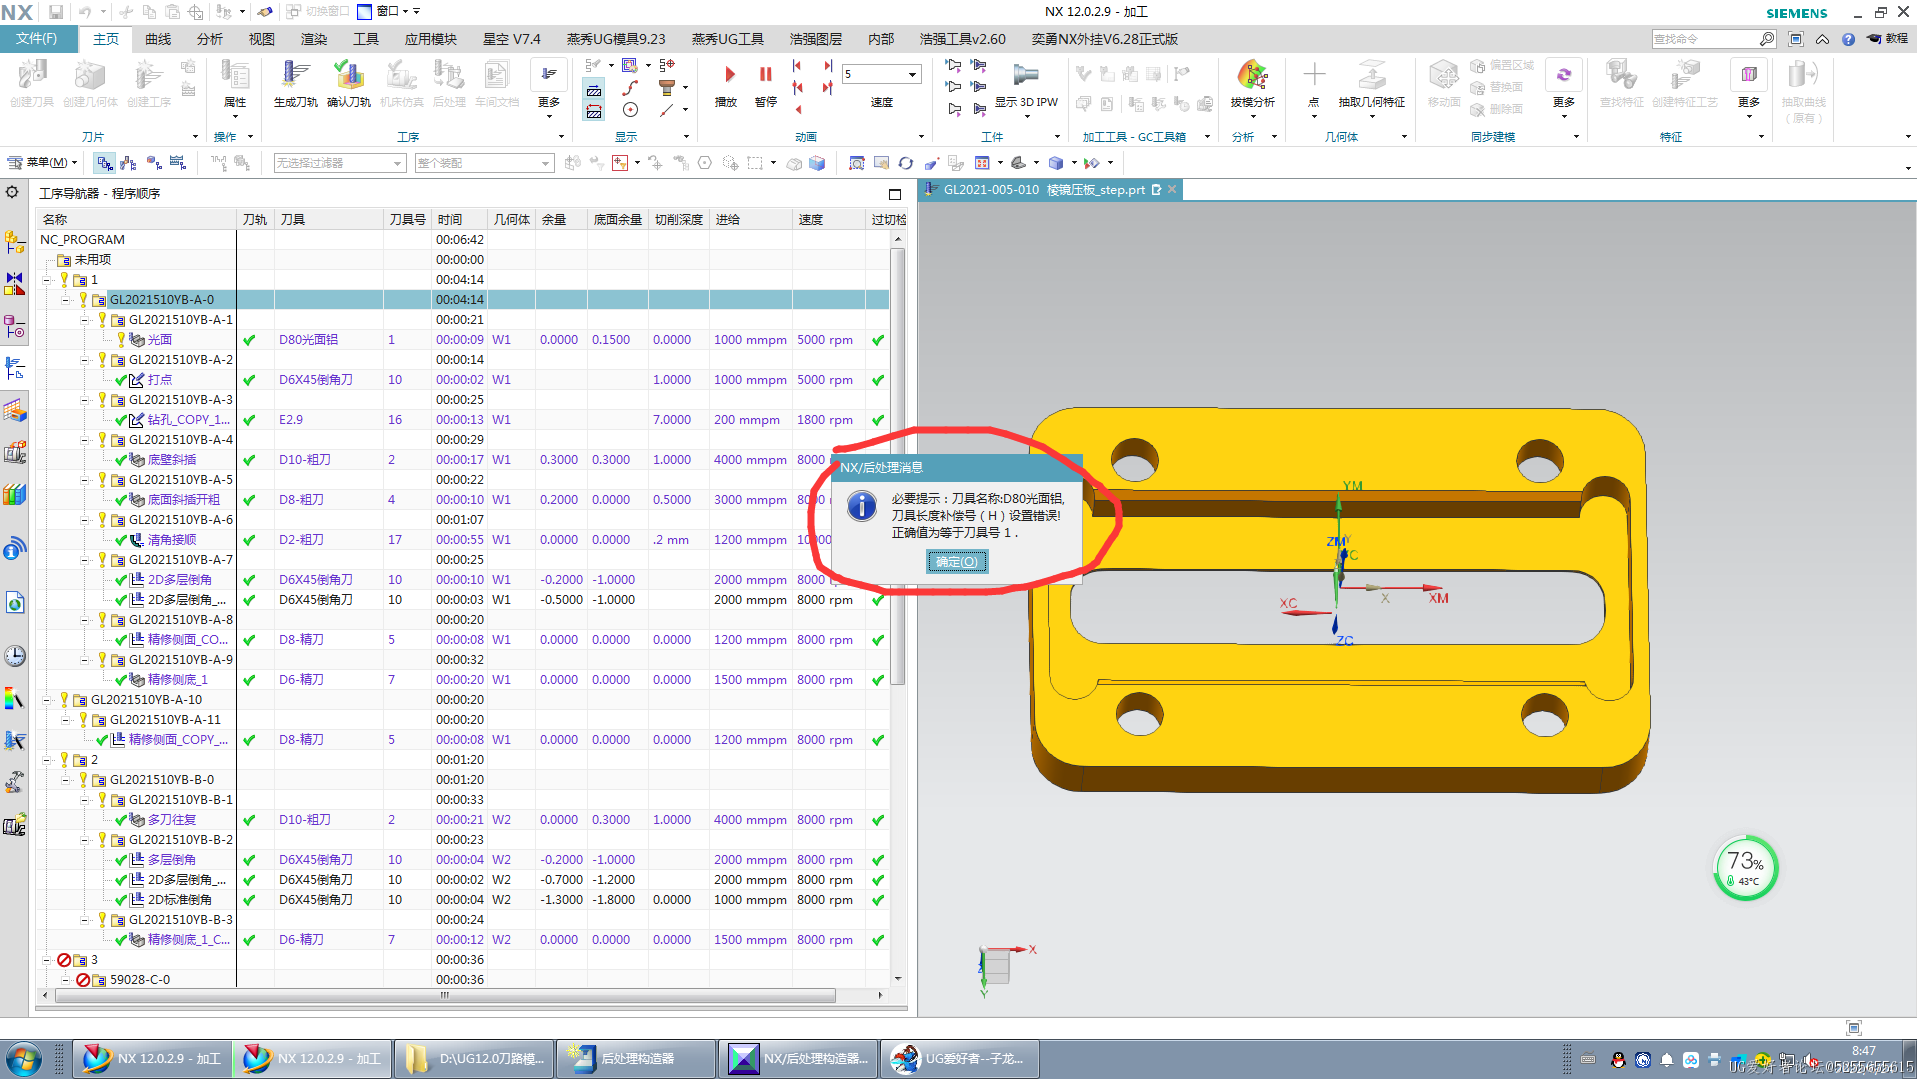Viewport: 1917px width, 1079px height.
Task: Click the navigator vertical scrollbar
Action: click(x=897, y=466)
